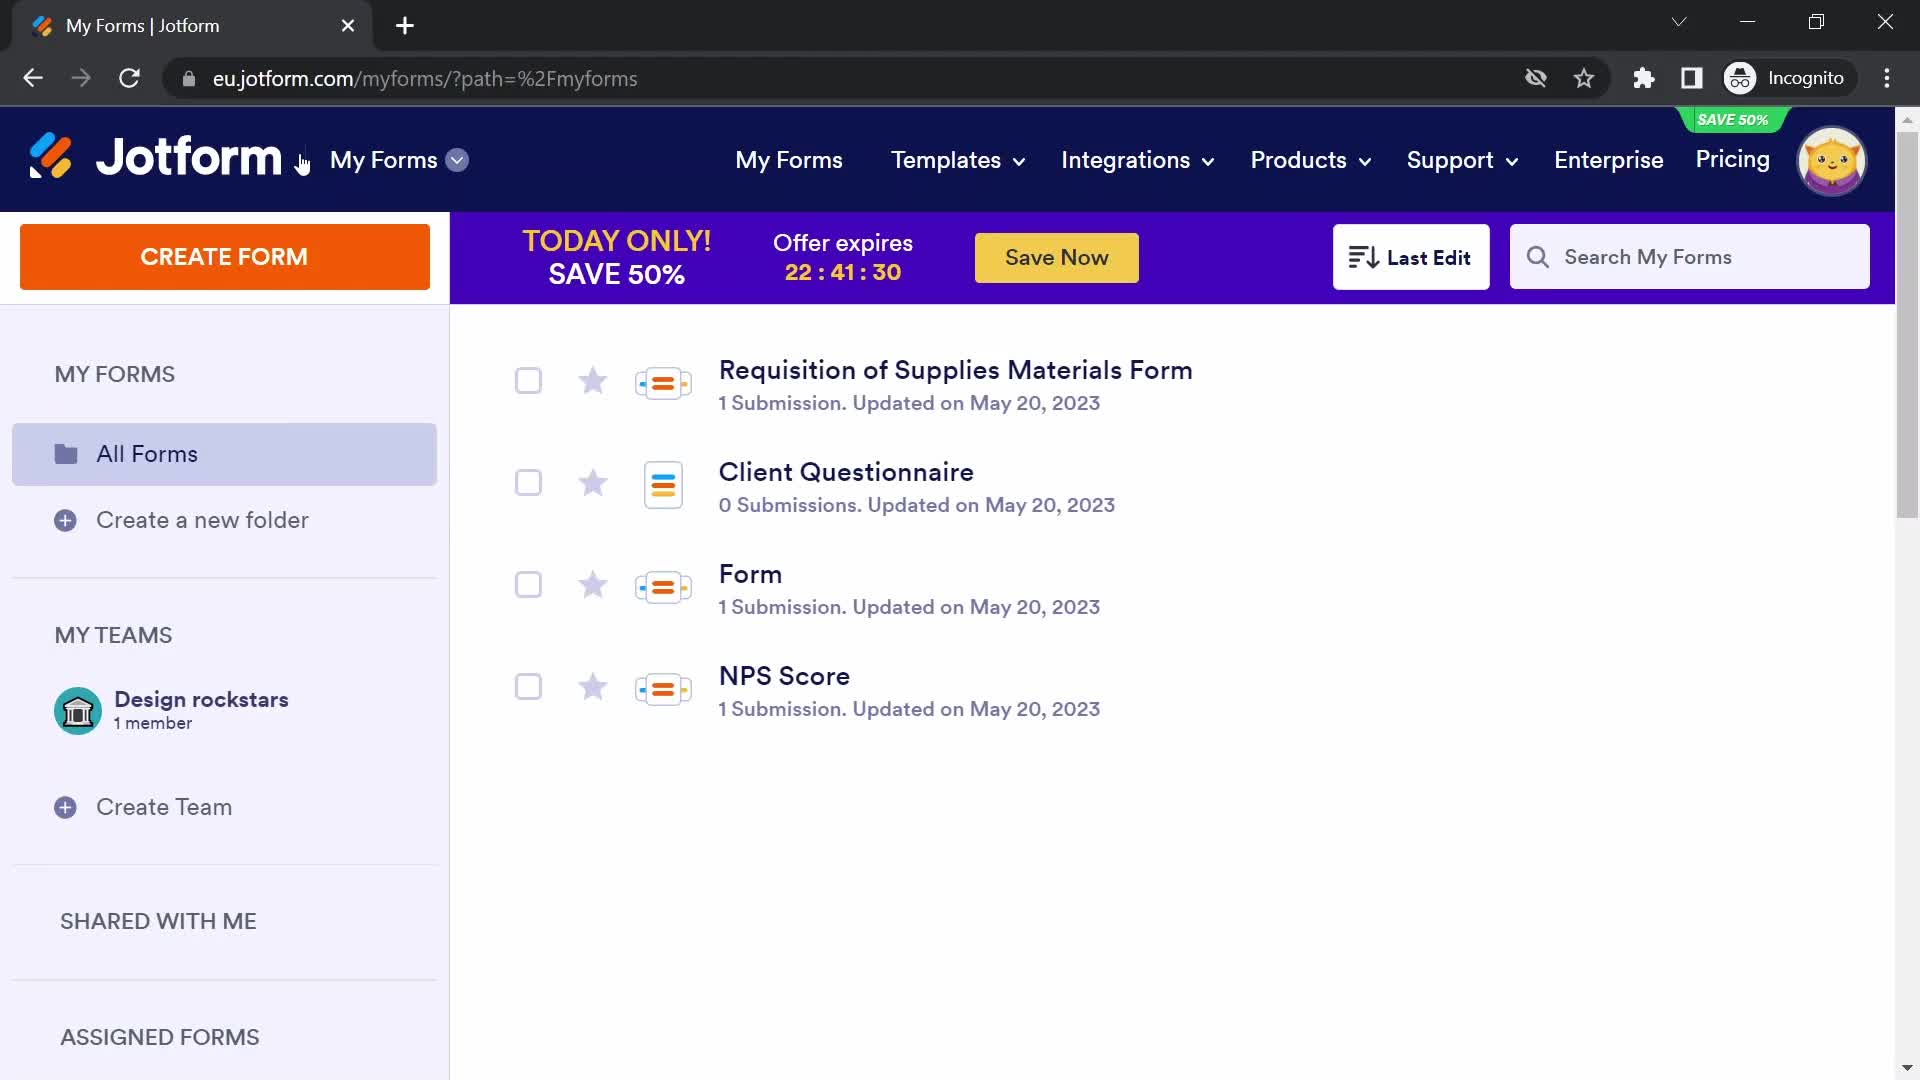Open the Support menu
The height and width of the screenshot is (1080, 1920).
click(x=1461, y=160)
